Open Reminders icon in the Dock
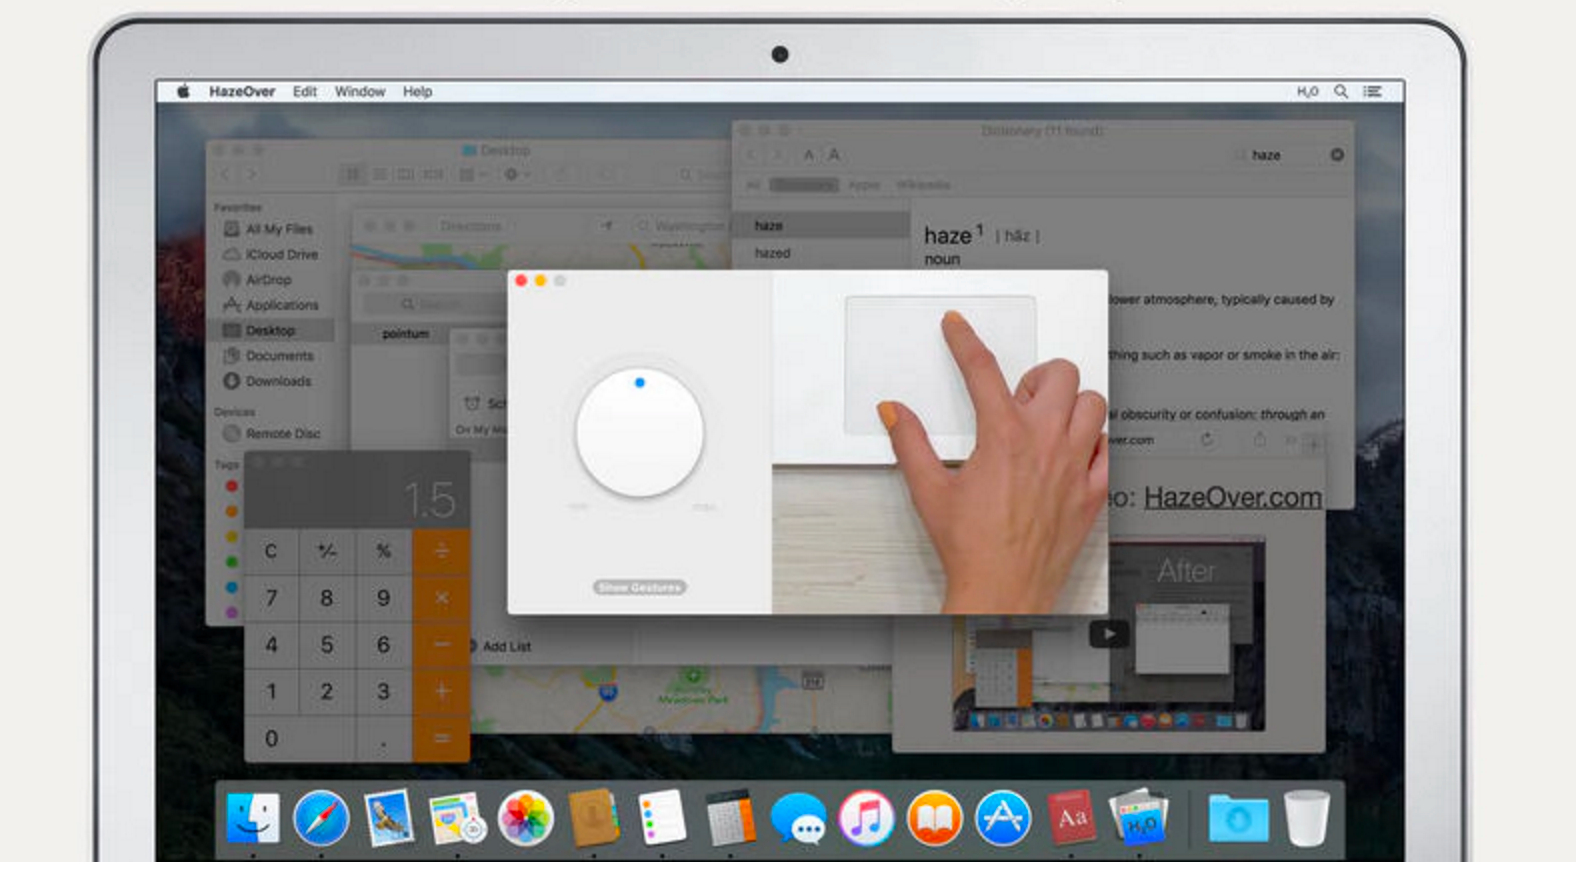The height and width of the screenshot is (870, 1576). pos(662,818)
